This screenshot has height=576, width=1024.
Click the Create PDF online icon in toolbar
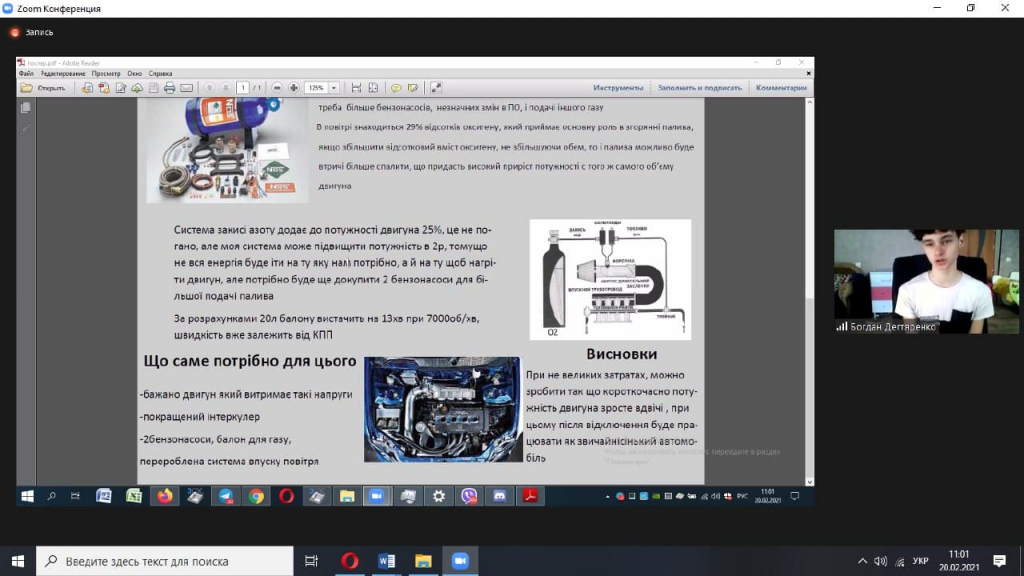coord(104,88)
